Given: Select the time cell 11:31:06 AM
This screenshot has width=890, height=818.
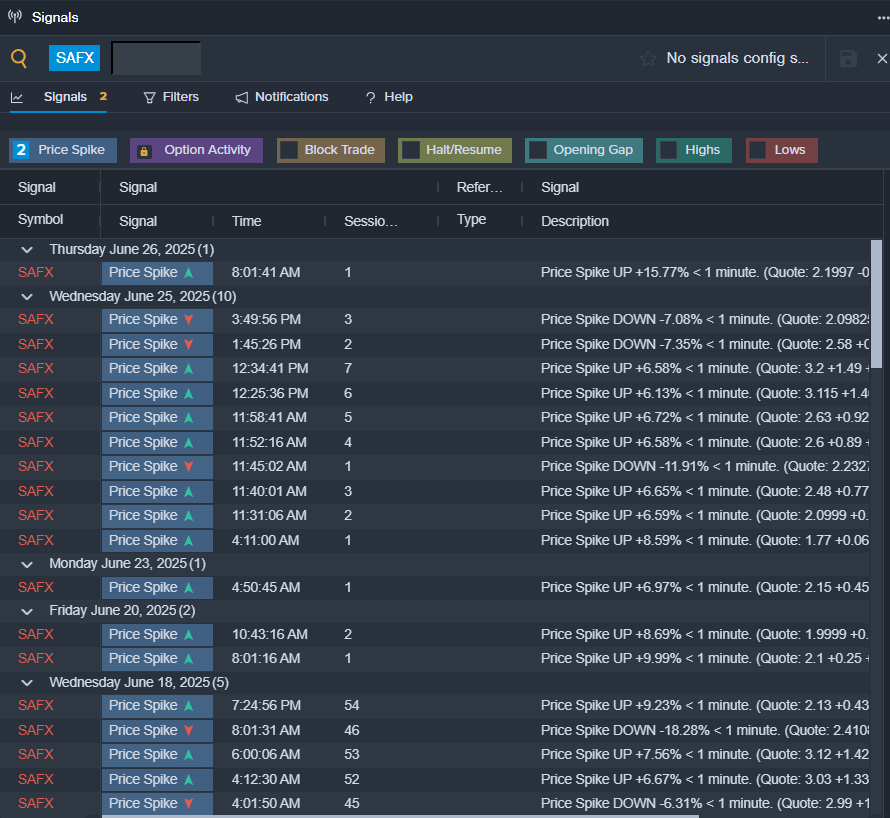Looking at the screenshot, I should (269, 515).
